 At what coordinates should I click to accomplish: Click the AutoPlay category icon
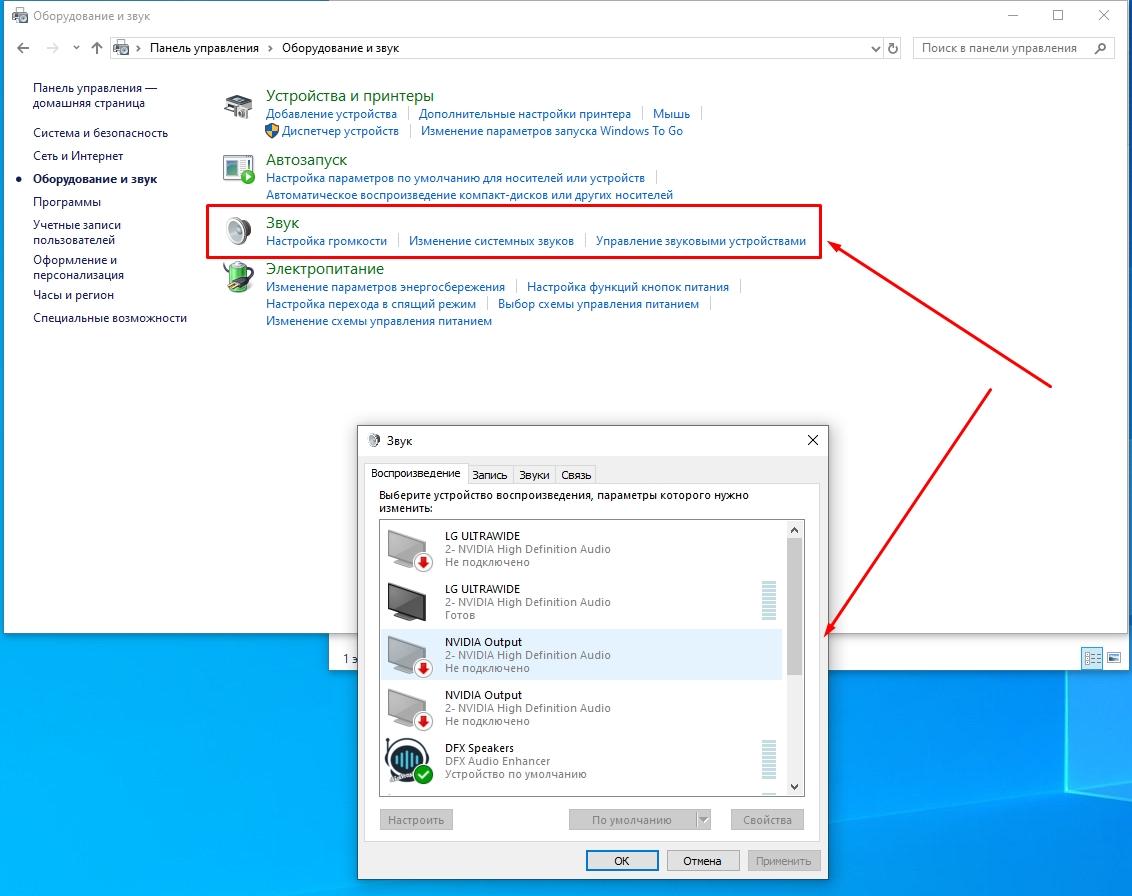238,169
